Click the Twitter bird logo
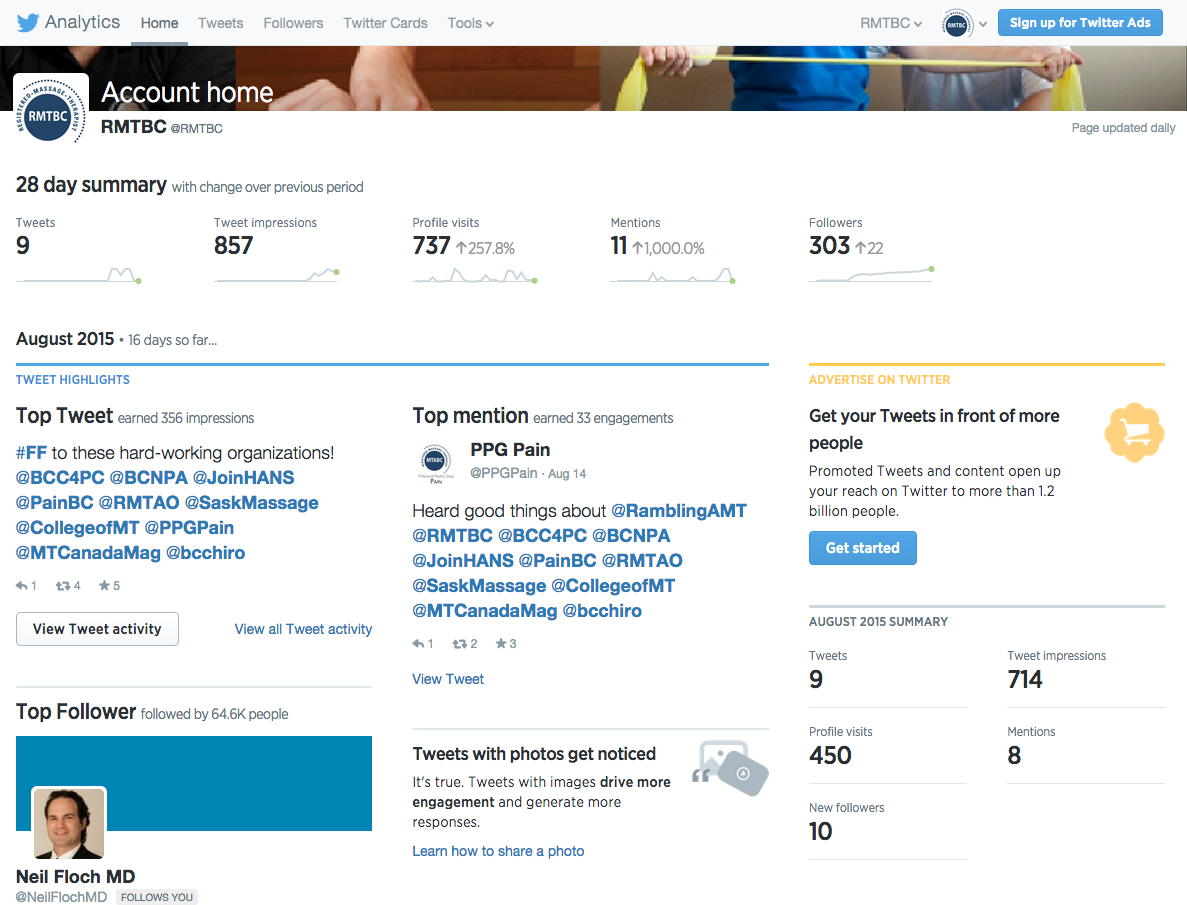The image size is (1187, 905). 28,23
